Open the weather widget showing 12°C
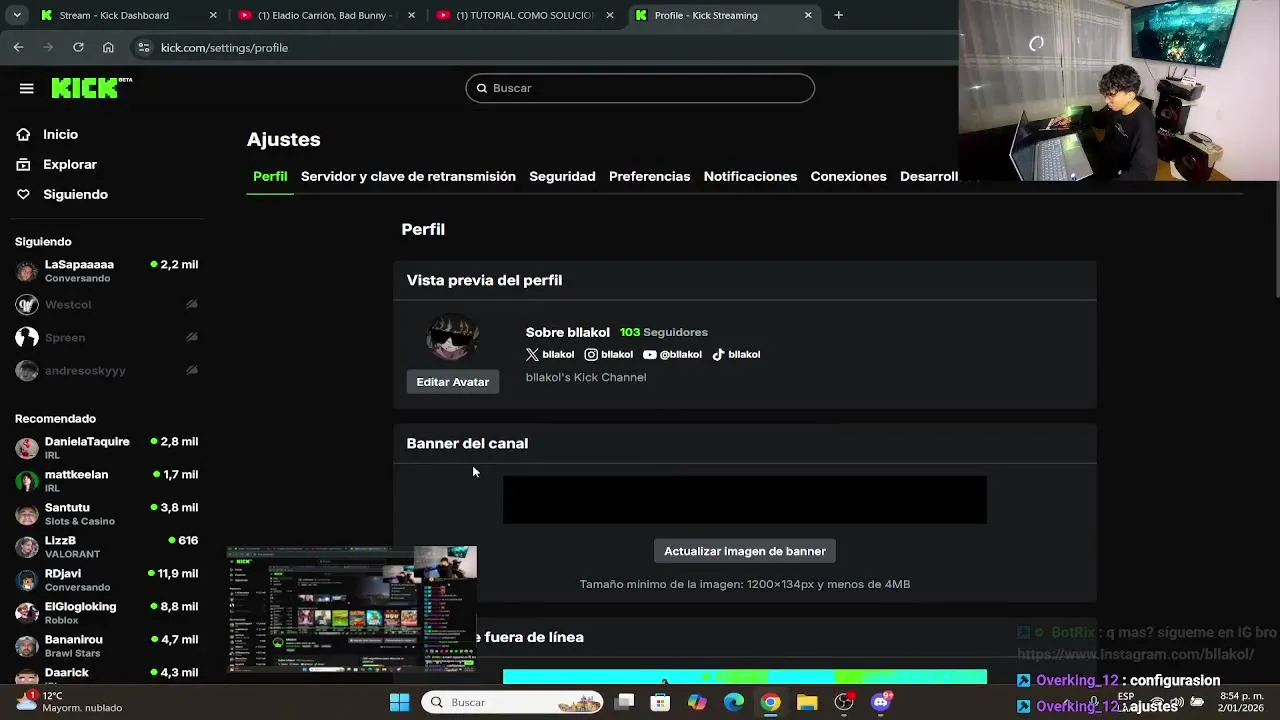 [x=69, y=701]
